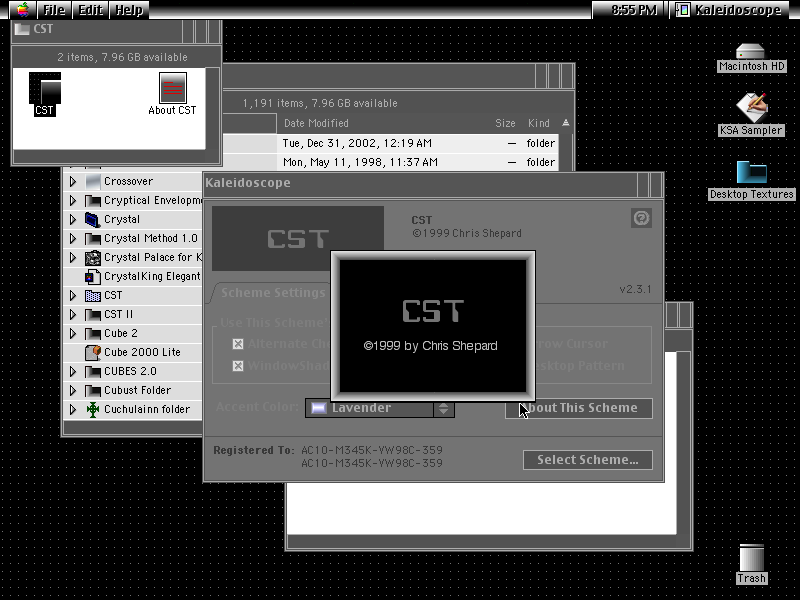Click the Crystal Method 1.0 folder icon
800x600 pixels.
[92, 238]
